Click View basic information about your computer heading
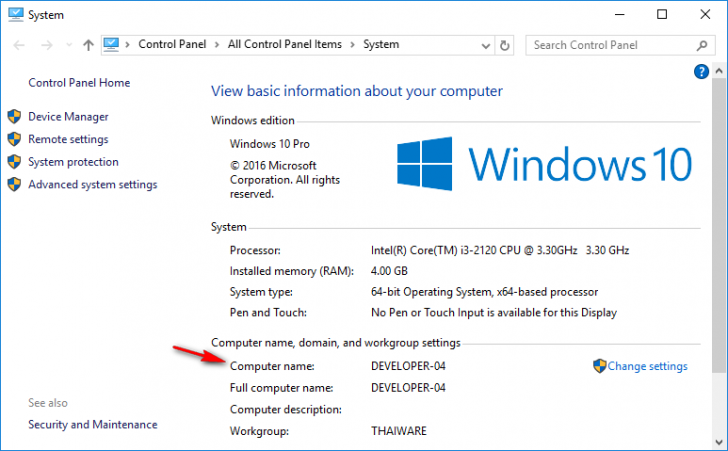728x451 pixels. pos(357,91)
